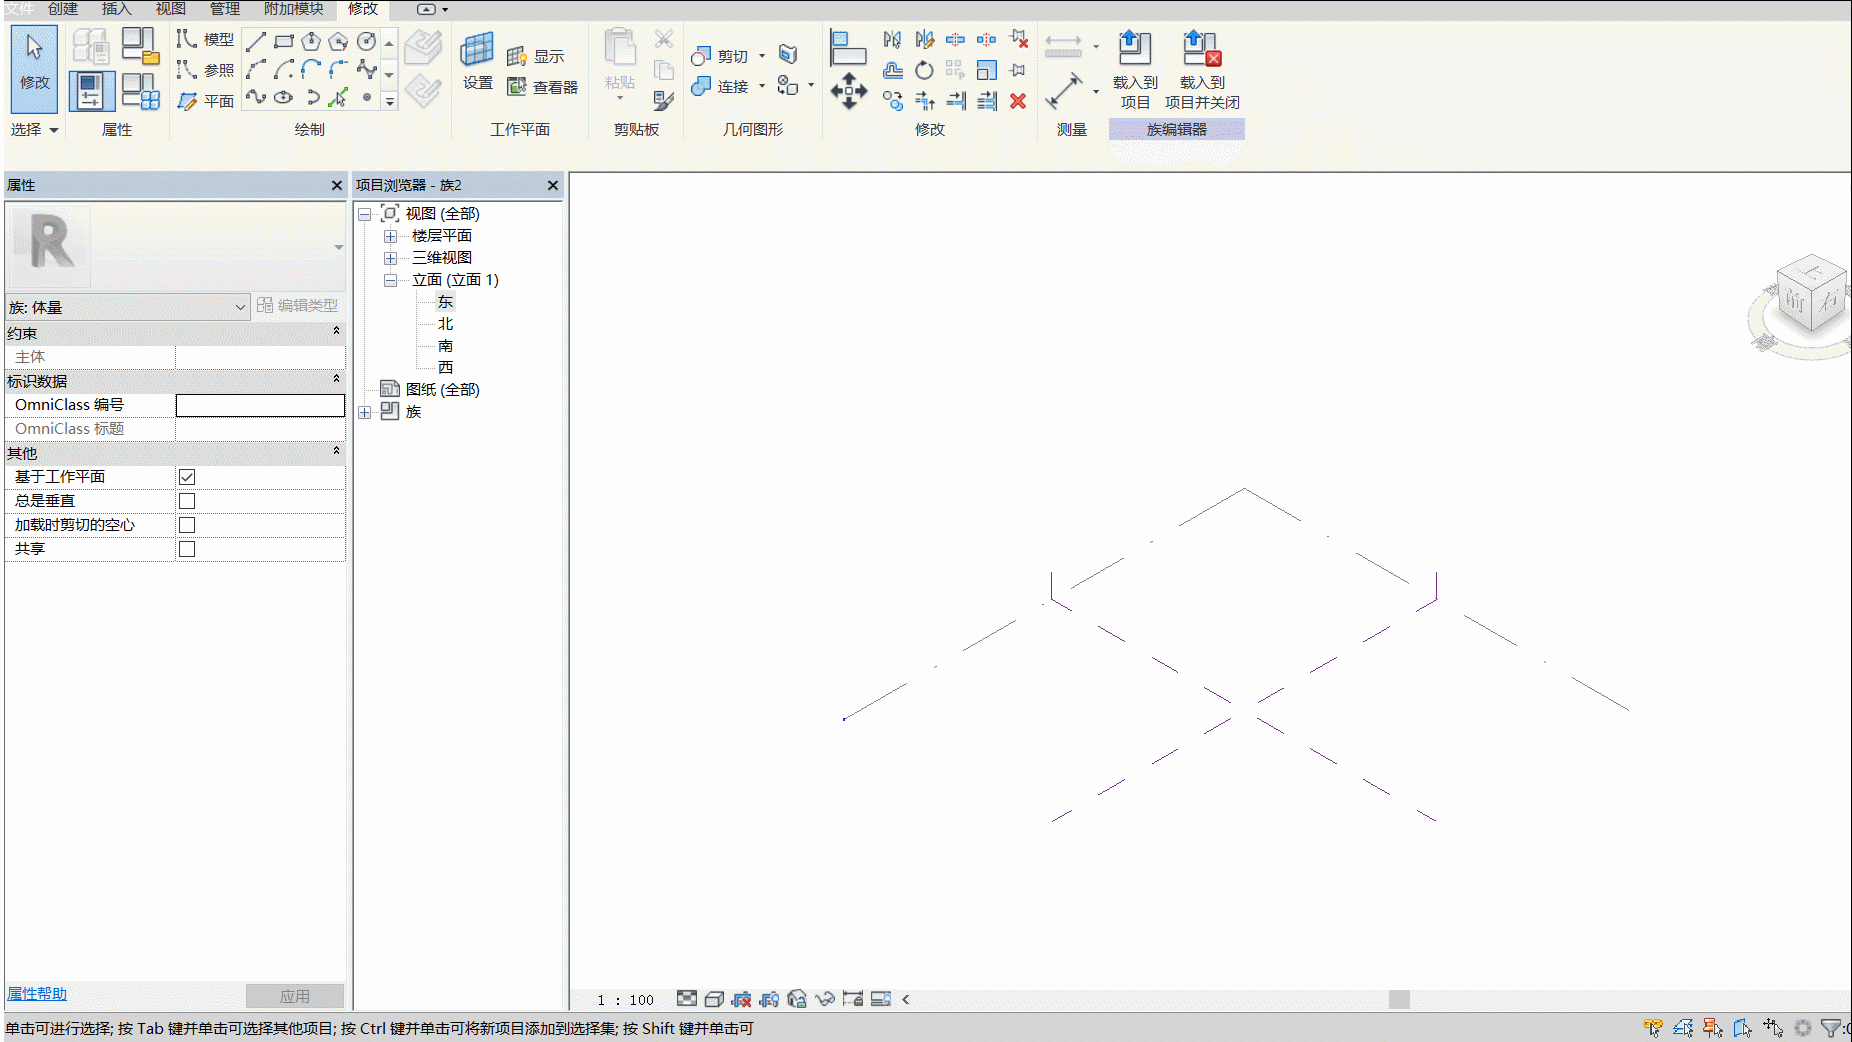Image resolution: width=1852 pixels, height=1042 pixels.
Task: Click the 载入到项目并关闭 load and close icon
Action: tap(1201, 48)
